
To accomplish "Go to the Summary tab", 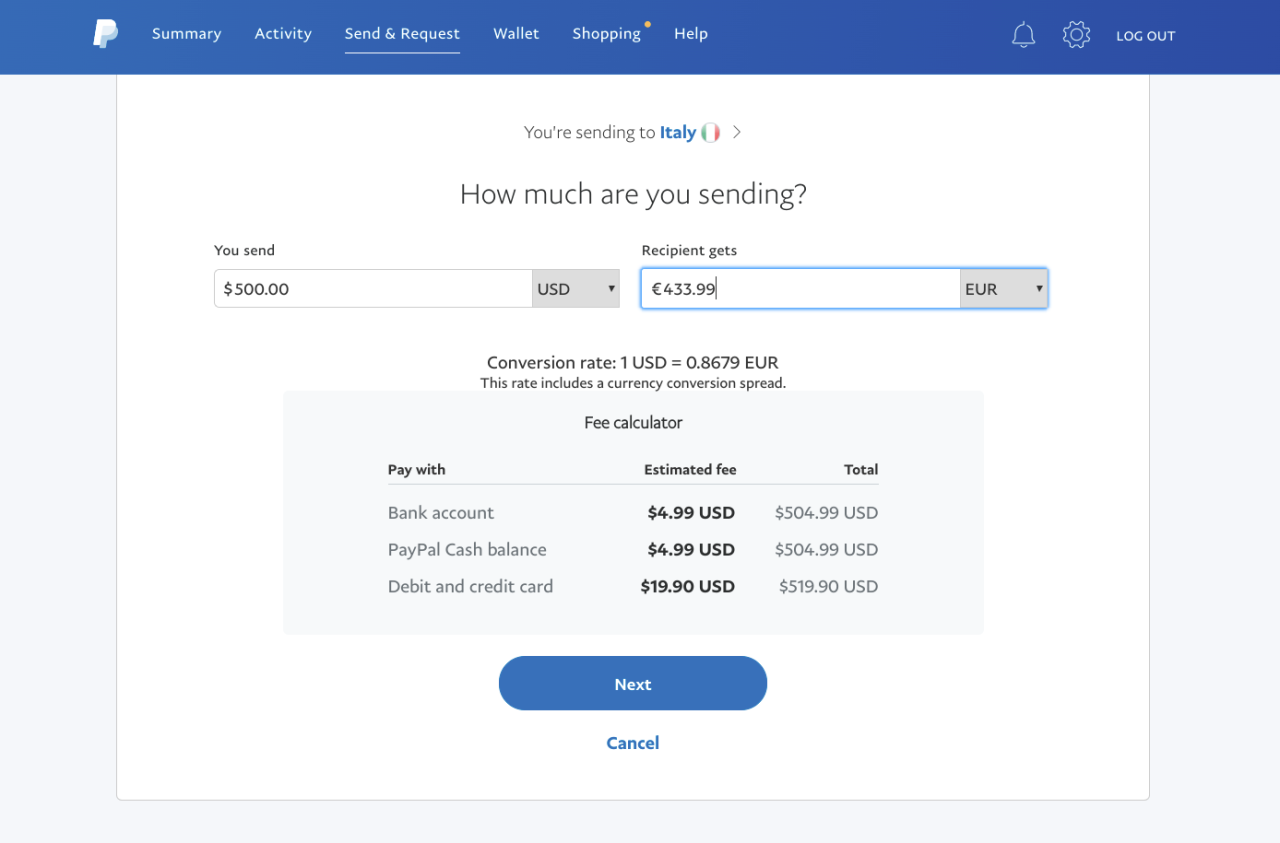I will tap(186, 34).
